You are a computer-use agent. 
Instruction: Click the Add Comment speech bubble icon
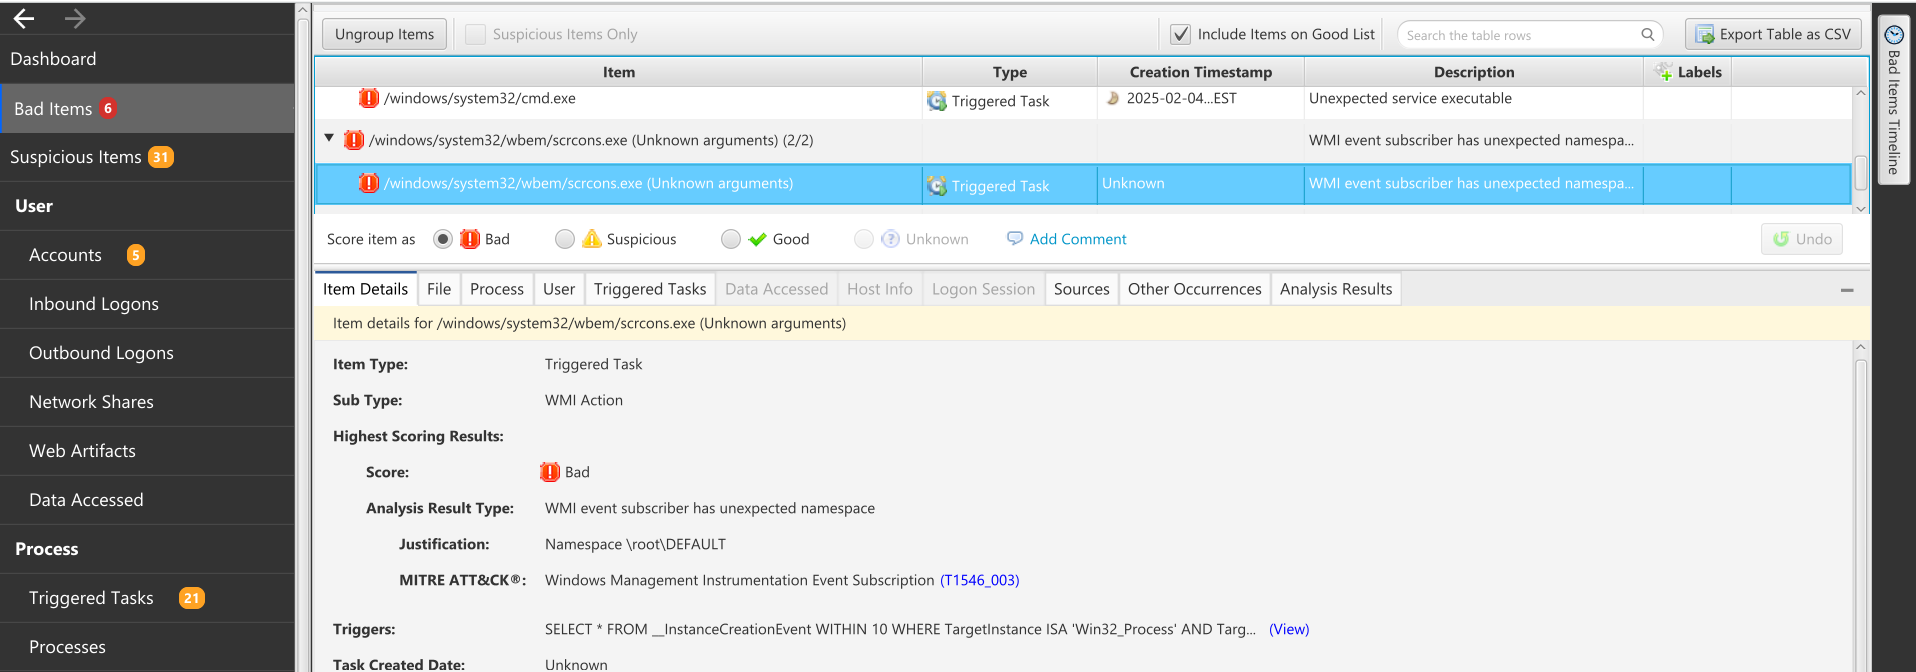1015,239
